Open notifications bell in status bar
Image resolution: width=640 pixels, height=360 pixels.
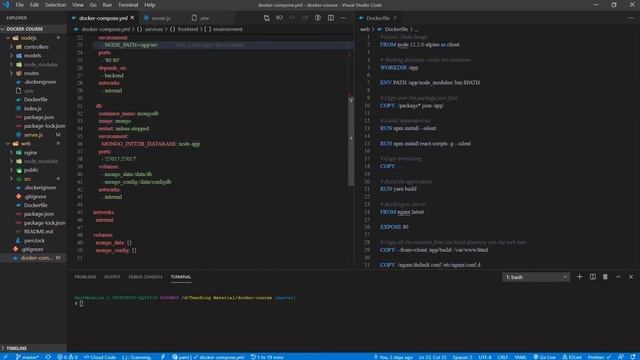click(x=633, y=357)
